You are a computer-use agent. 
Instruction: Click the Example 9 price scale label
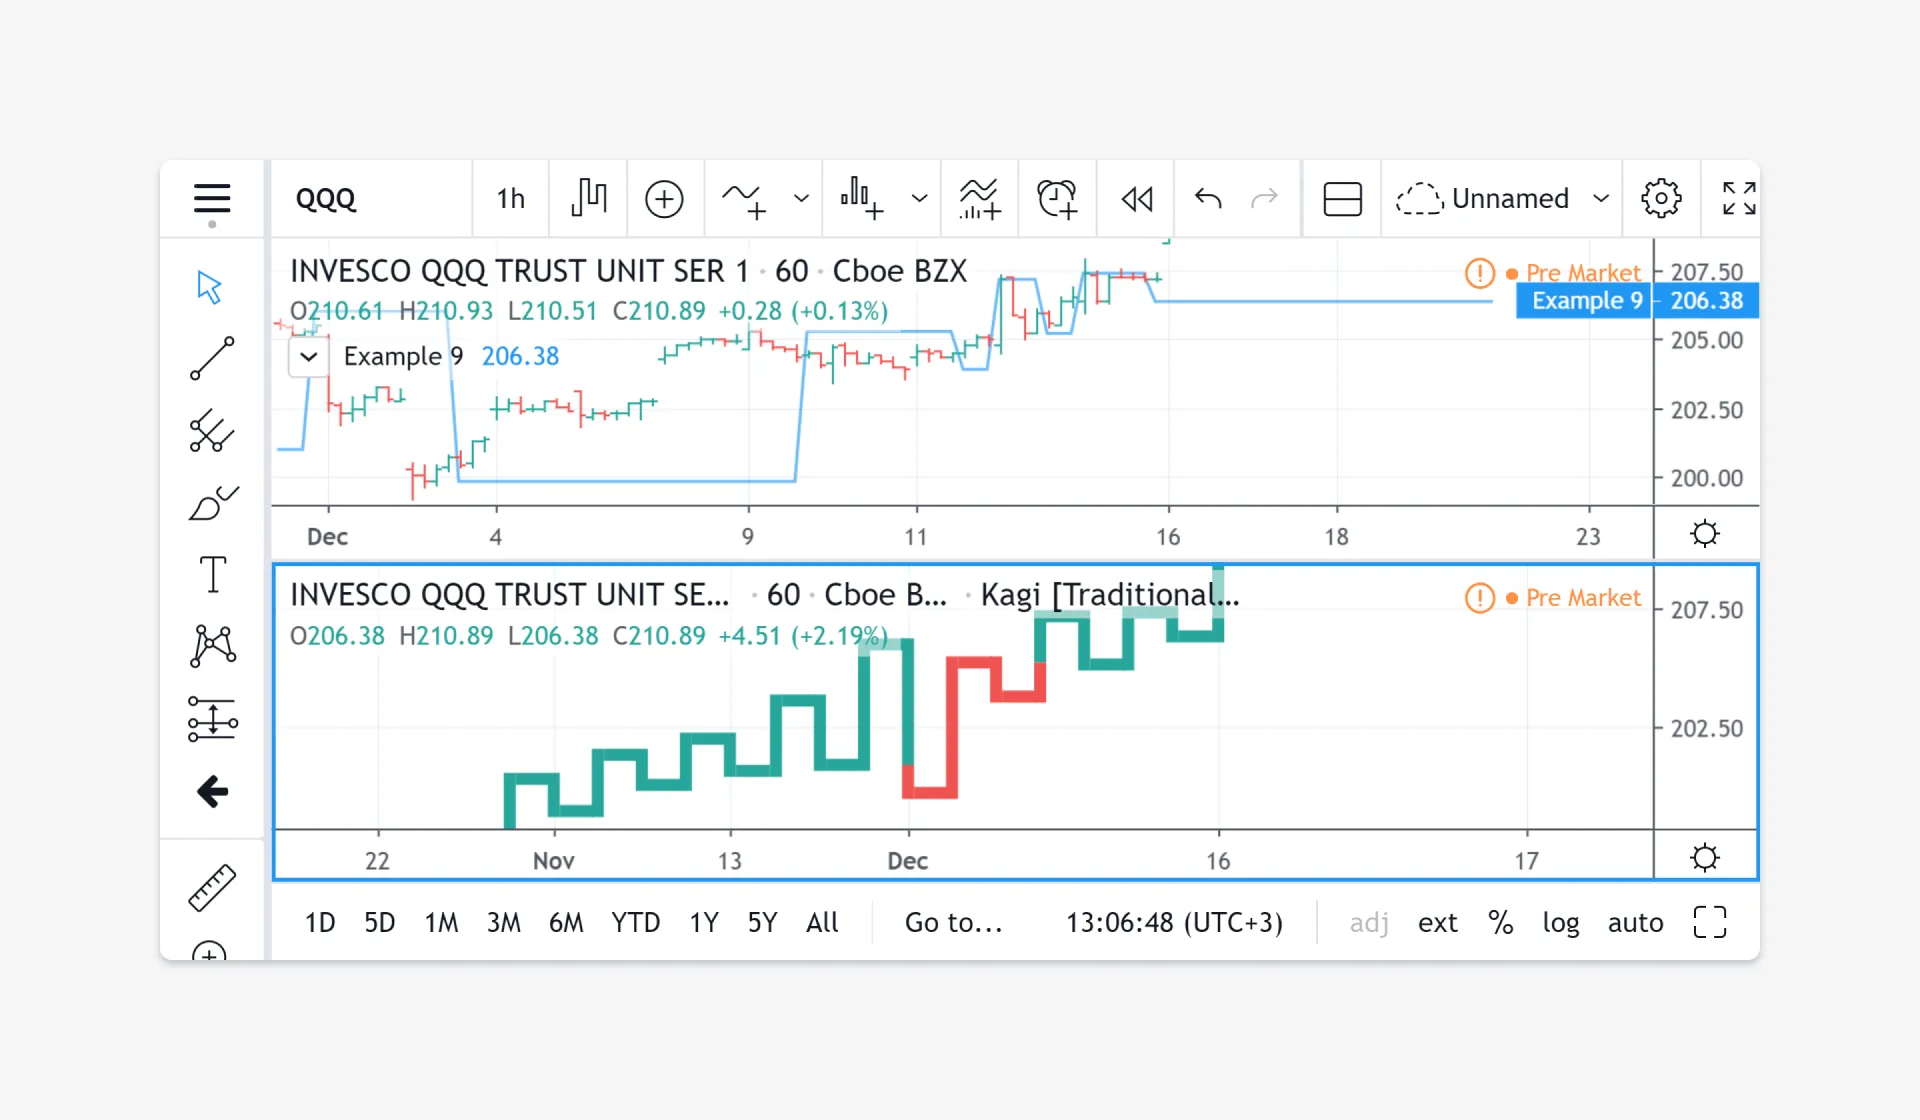(x=1586, y=301)
